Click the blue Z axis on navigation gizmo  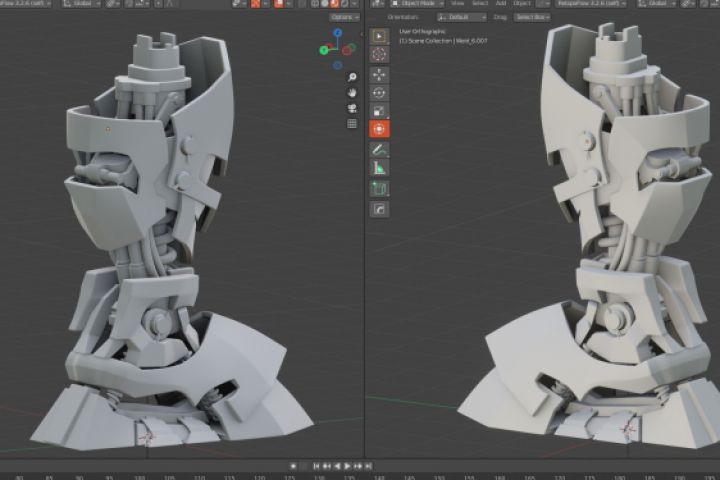[x=338, y=33]
